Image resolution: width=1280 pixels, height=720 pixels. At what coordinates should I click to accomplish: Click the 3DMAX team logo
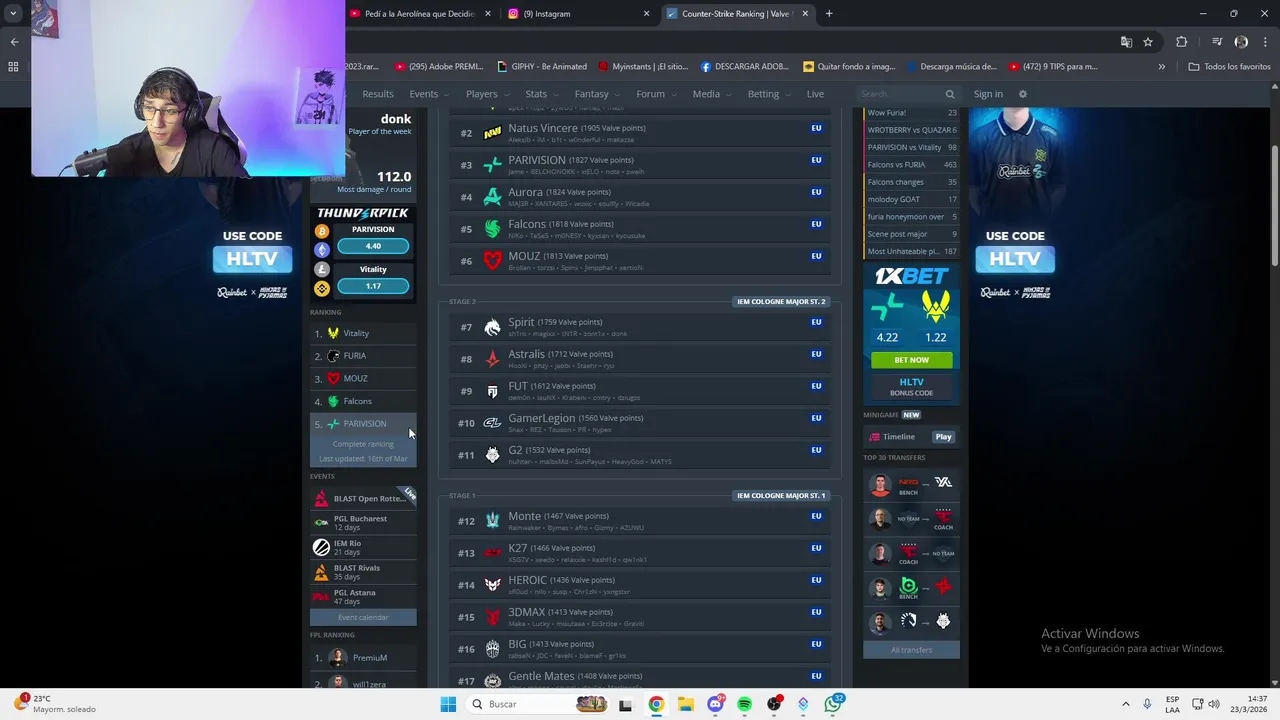click(x=492, y=617)
